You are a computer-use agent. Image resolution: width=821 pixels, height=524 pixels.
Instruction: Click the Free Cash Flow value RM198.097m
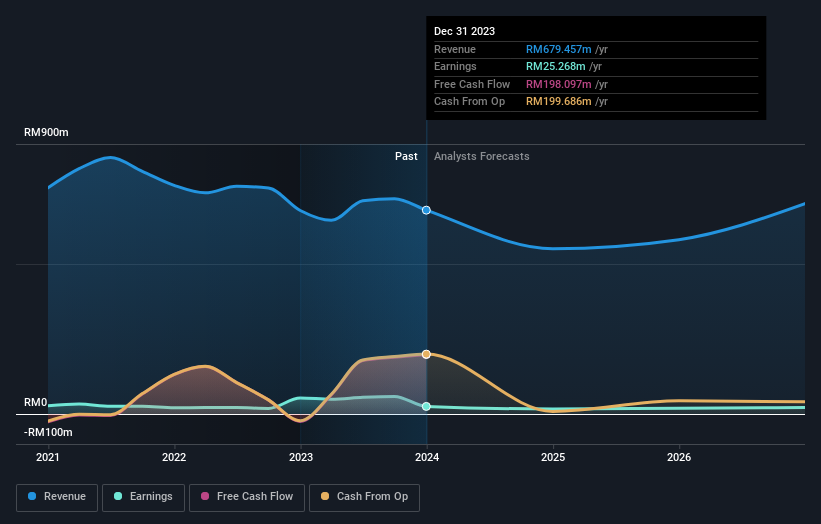tap(558, 84)
